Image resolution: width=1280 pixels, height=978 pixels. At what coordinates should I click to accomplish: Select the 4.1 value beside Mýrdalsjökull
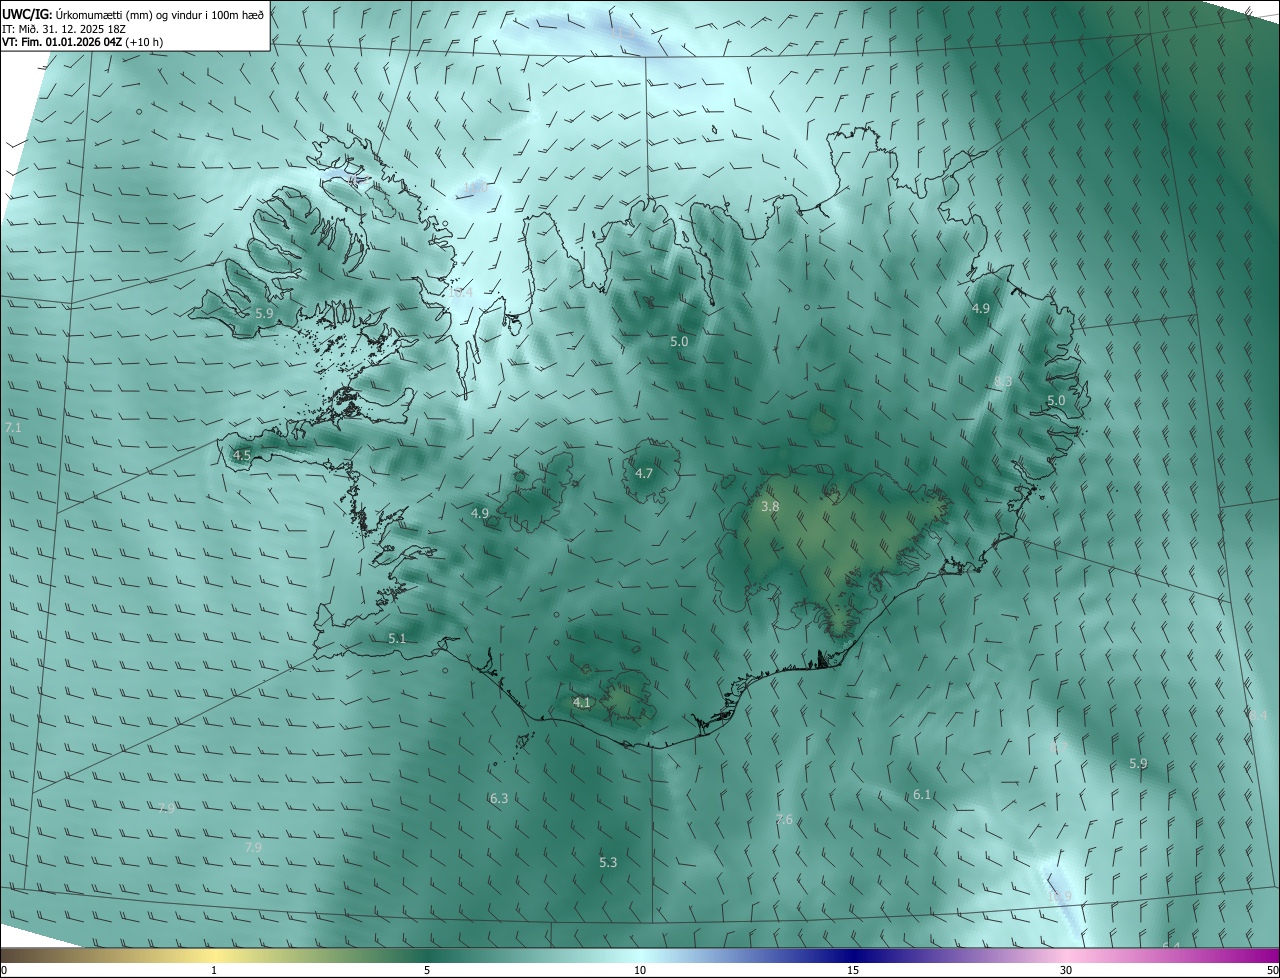(582, 703)
